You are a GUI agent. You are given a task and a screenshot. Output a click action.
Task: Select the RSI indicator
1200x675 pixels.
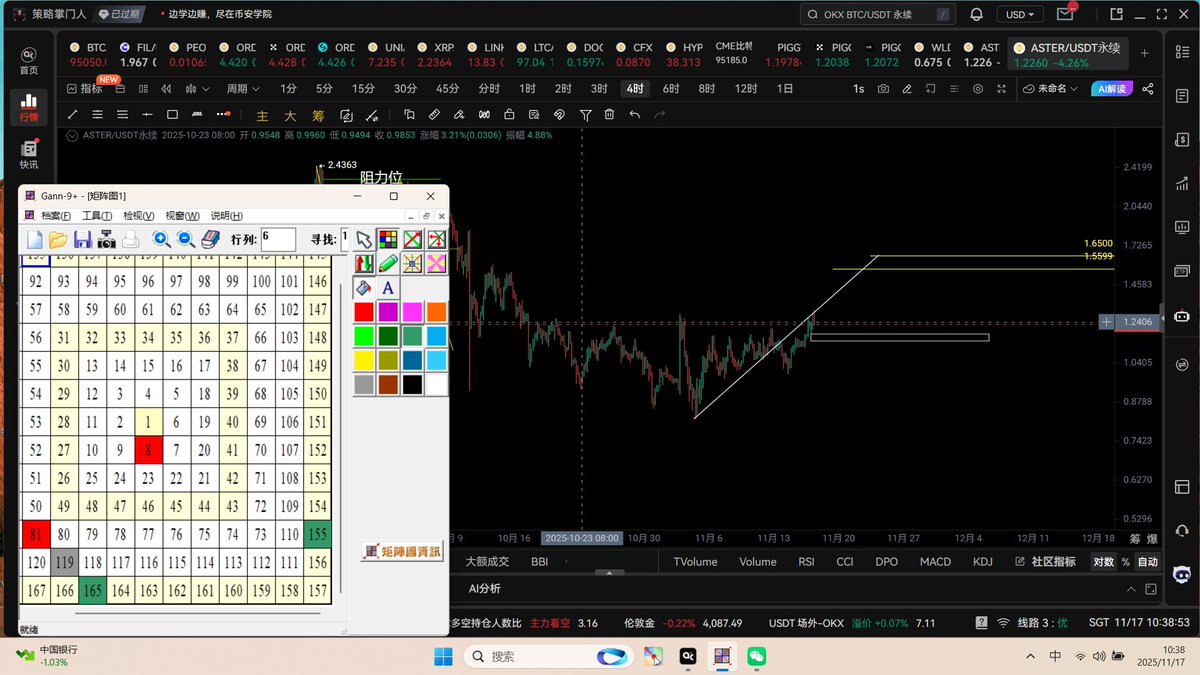coord(806,562)
